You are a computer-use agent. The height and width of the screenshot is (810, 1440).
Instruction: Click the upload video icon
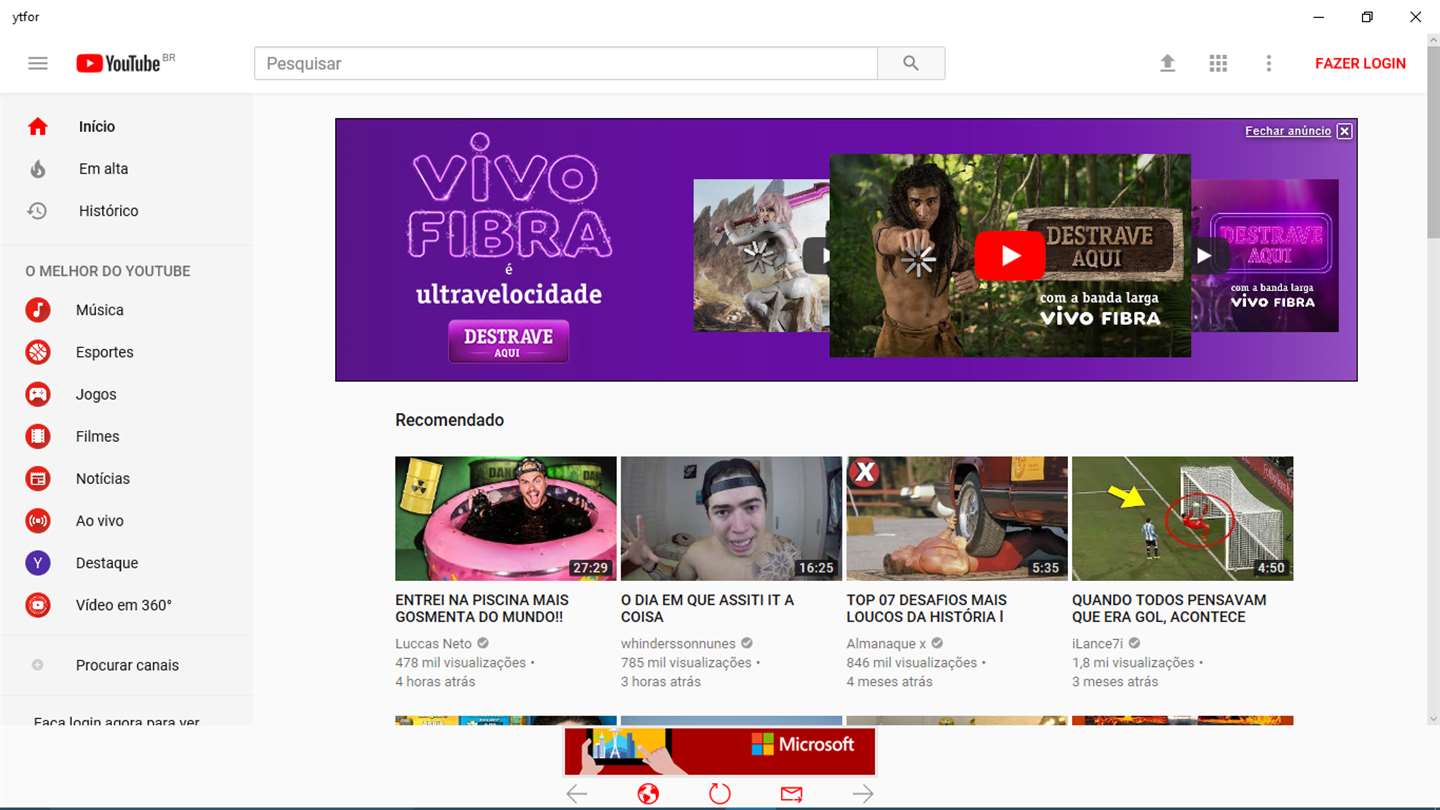[x=1167, y=63]
